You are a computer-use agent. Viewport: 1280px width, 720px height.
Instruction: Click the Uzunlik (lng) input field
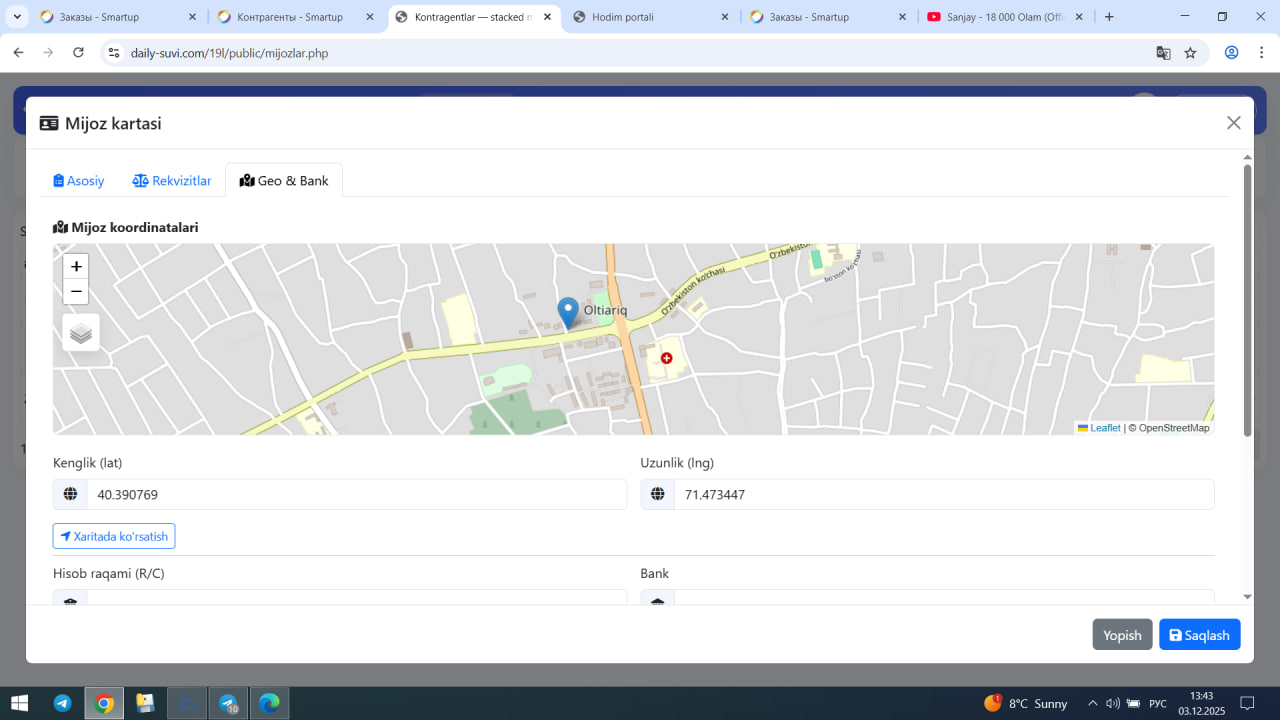[943, 494]
